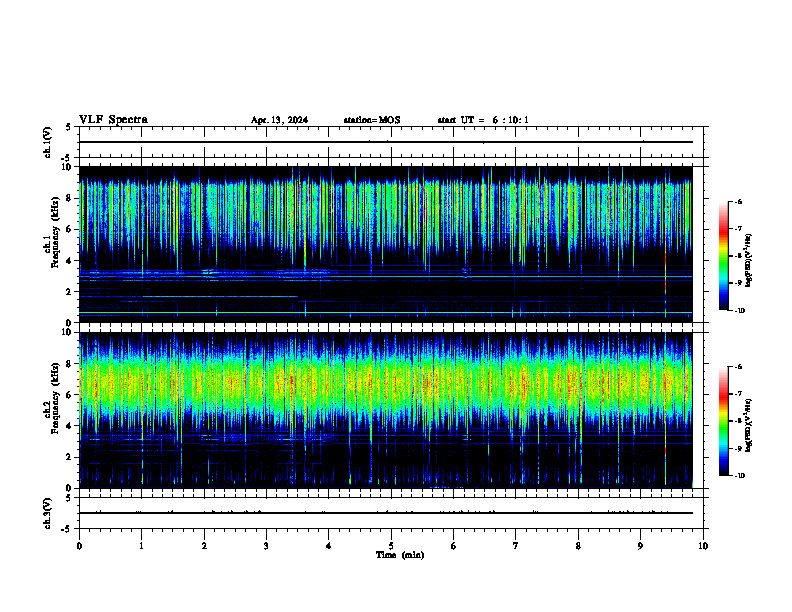792x612 pixels.
Task: Click the ch.1 "Frequency (kHz)" axis label
Action: (55, 232)
